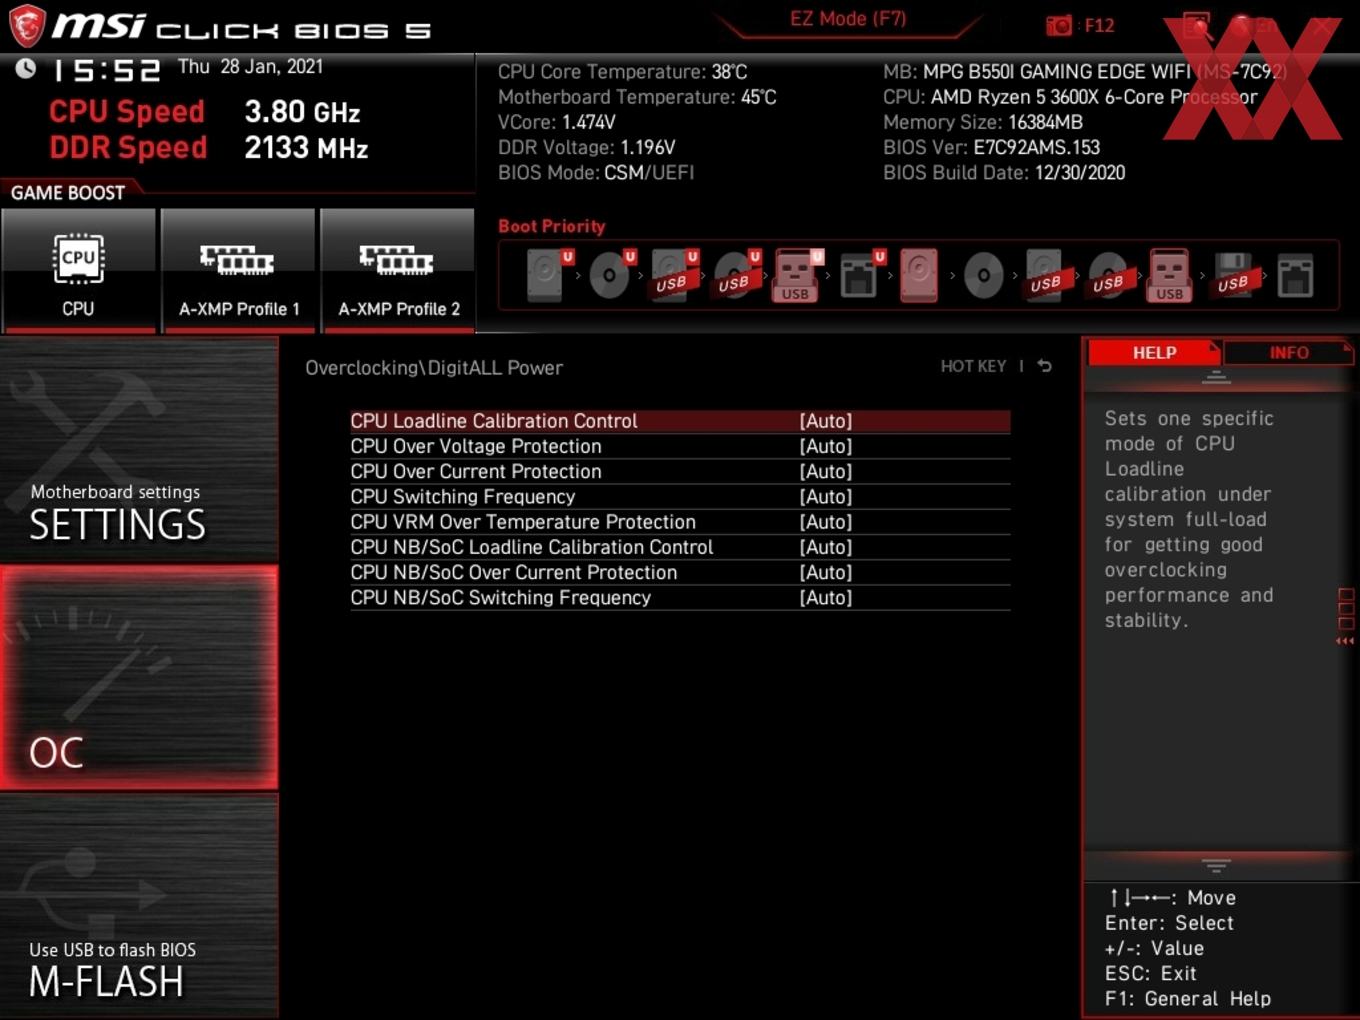Click the Motherboard Temperature: 45°C reading
This screenshot has width=1360, height=1020.
637,97
